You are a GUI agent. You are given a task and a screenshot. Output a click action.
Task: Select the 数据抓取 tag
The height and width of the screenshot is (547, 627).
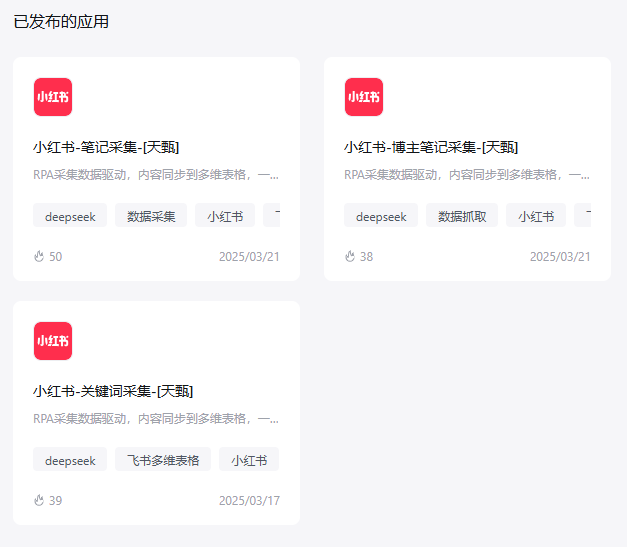click(x=462, y=215)
